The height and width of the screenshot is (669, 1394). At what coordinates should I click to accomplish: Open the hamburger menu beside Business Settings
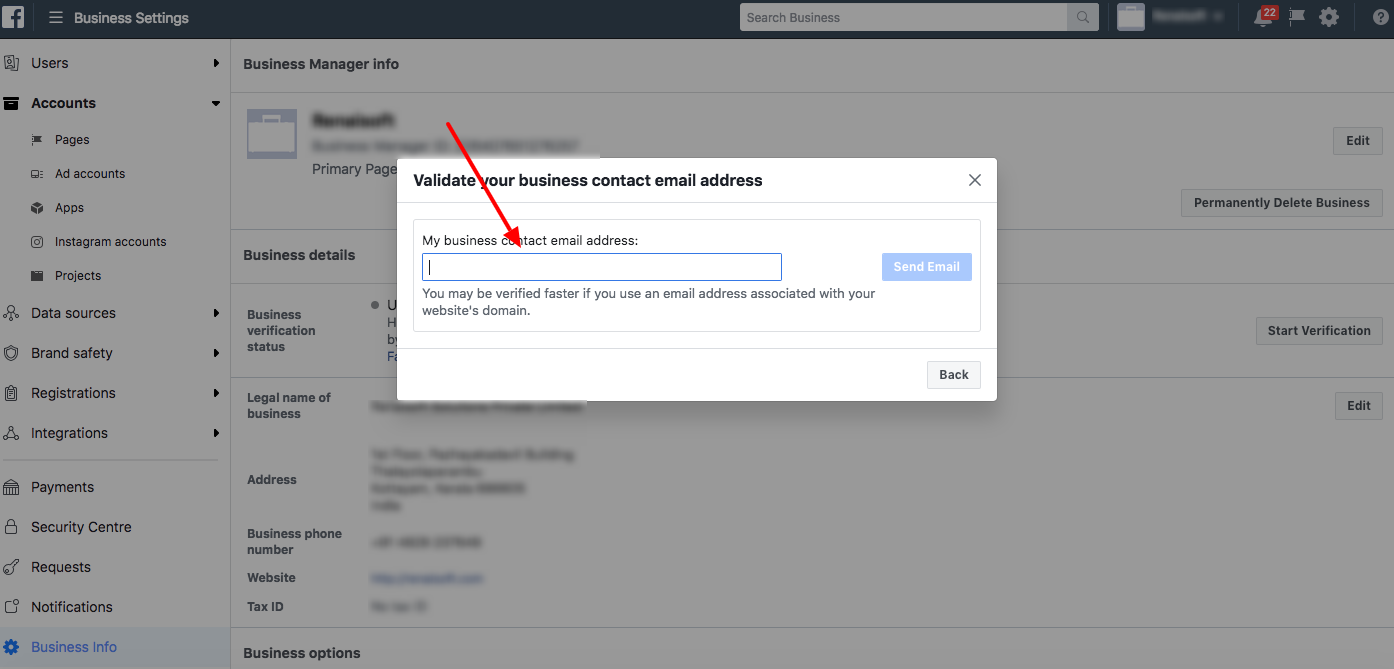click(56, 18)
